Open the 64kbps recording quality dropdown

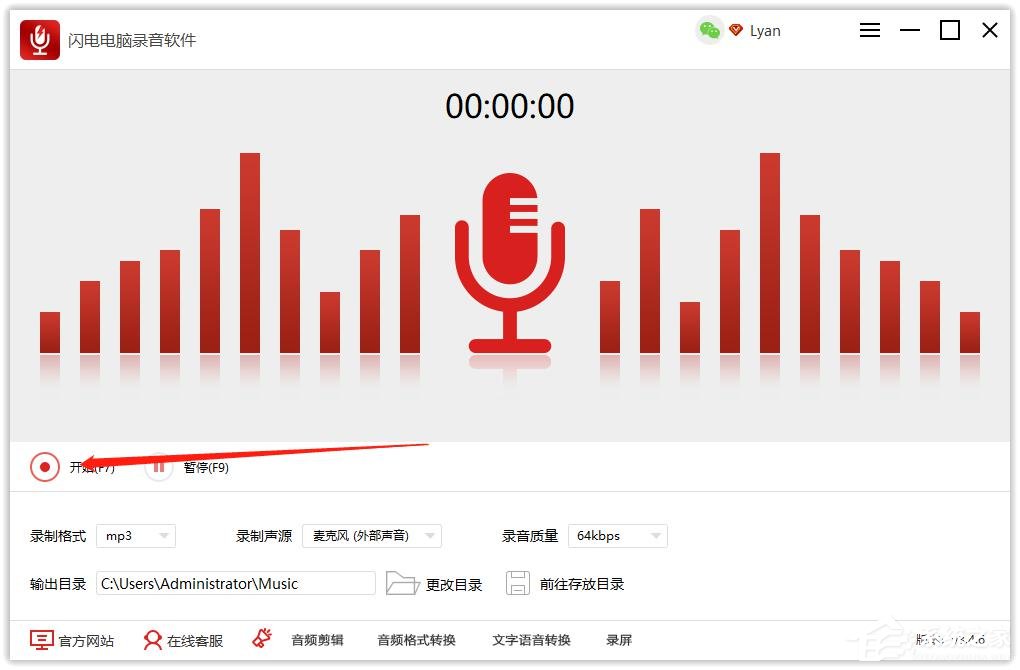[617, 536]
